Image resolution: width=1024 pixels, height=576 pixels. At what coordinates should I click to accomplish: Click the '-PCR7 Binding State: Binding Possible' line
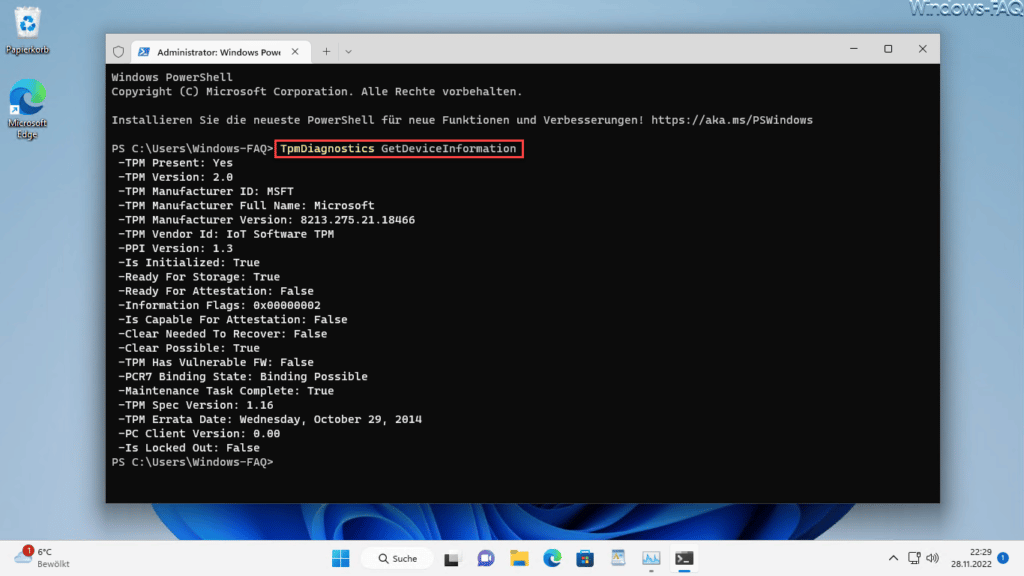[x=243, y=377]
